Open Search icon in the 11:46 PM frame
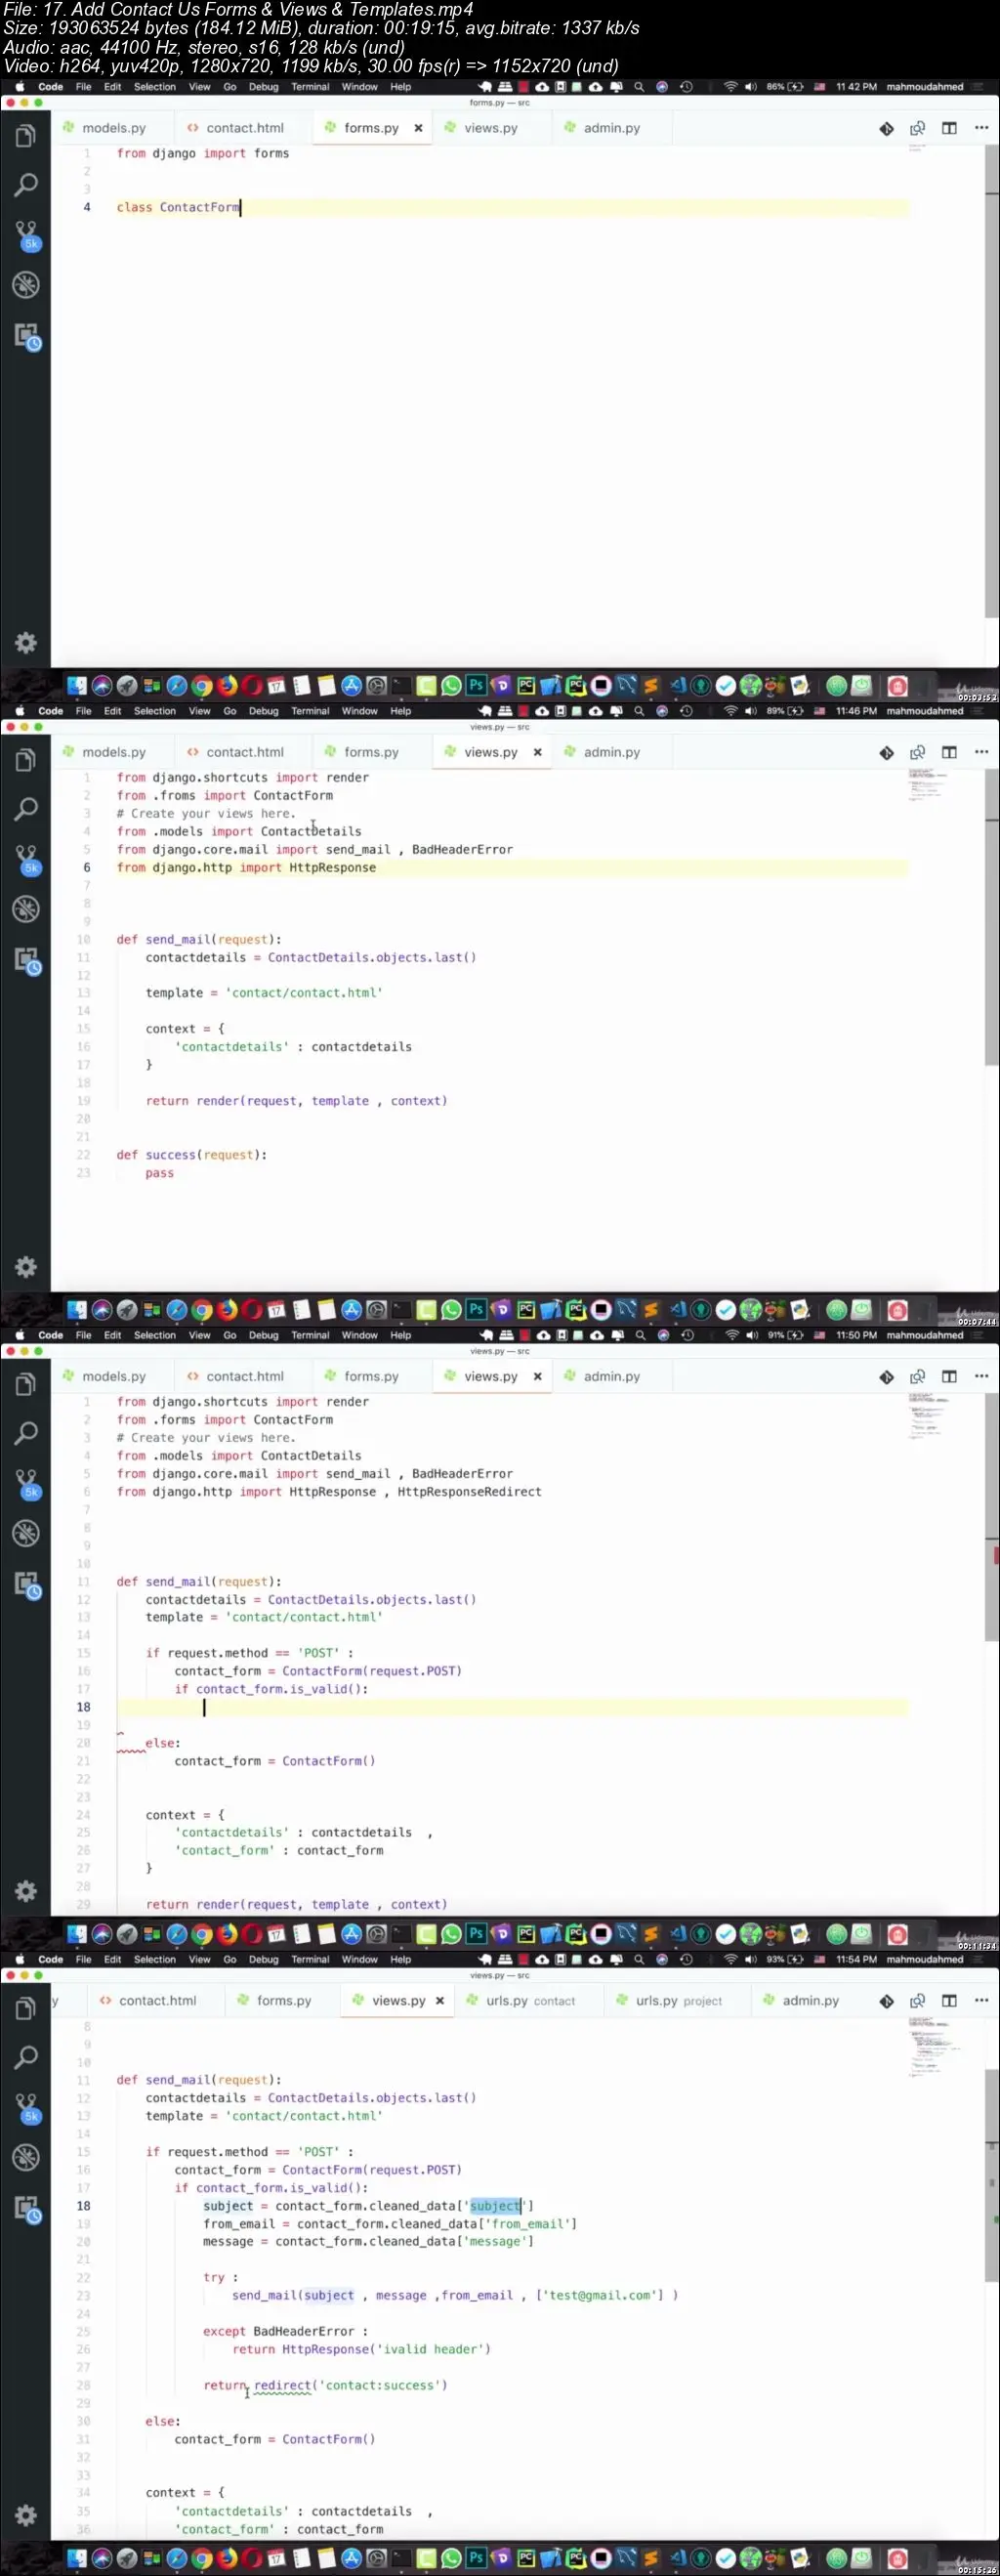Viewport: 1000px width, 2576px height. click(x=26, y=809)
